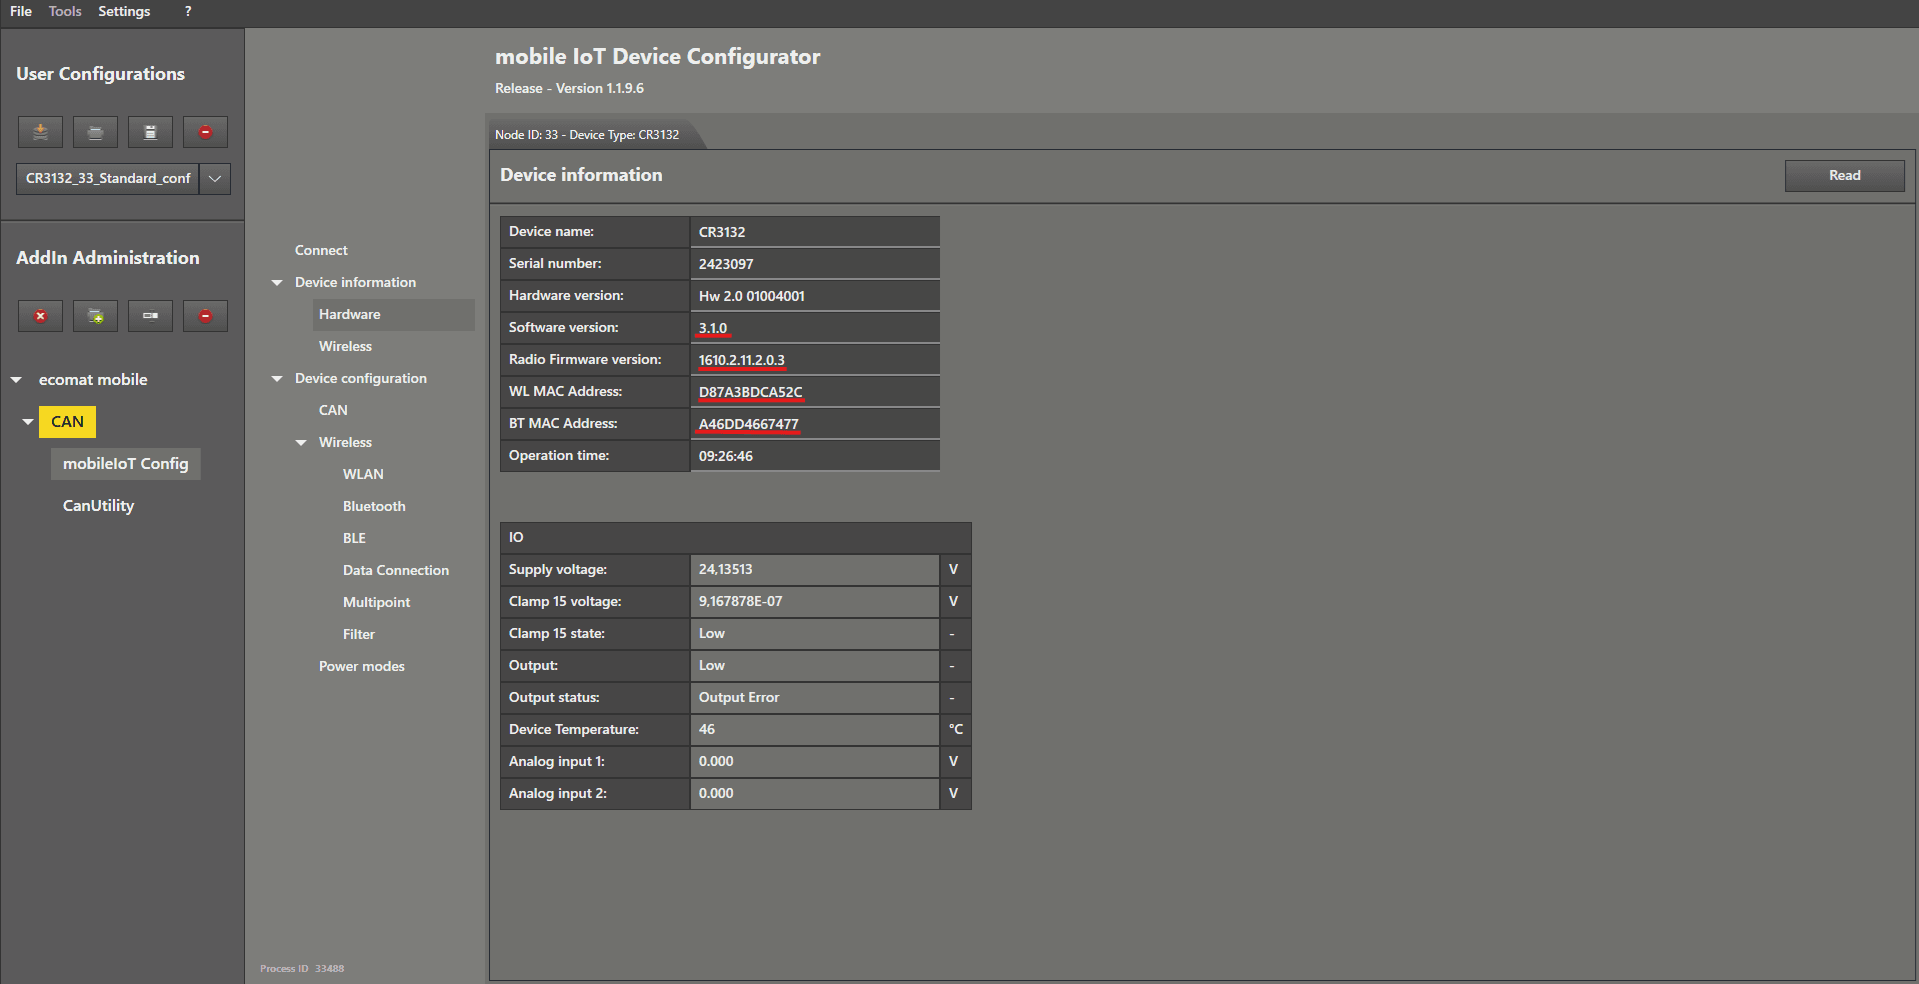The image size is (1919, 984).
Task: Open the Tools menu
Action: (x=65, y=11)
